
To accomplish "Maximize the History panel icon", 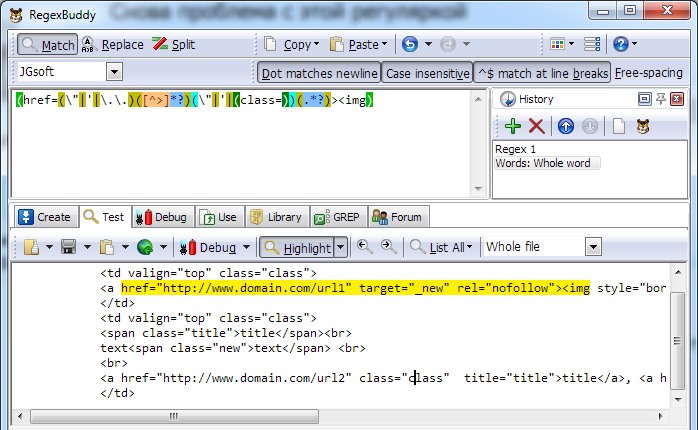I will pos(644,99).
